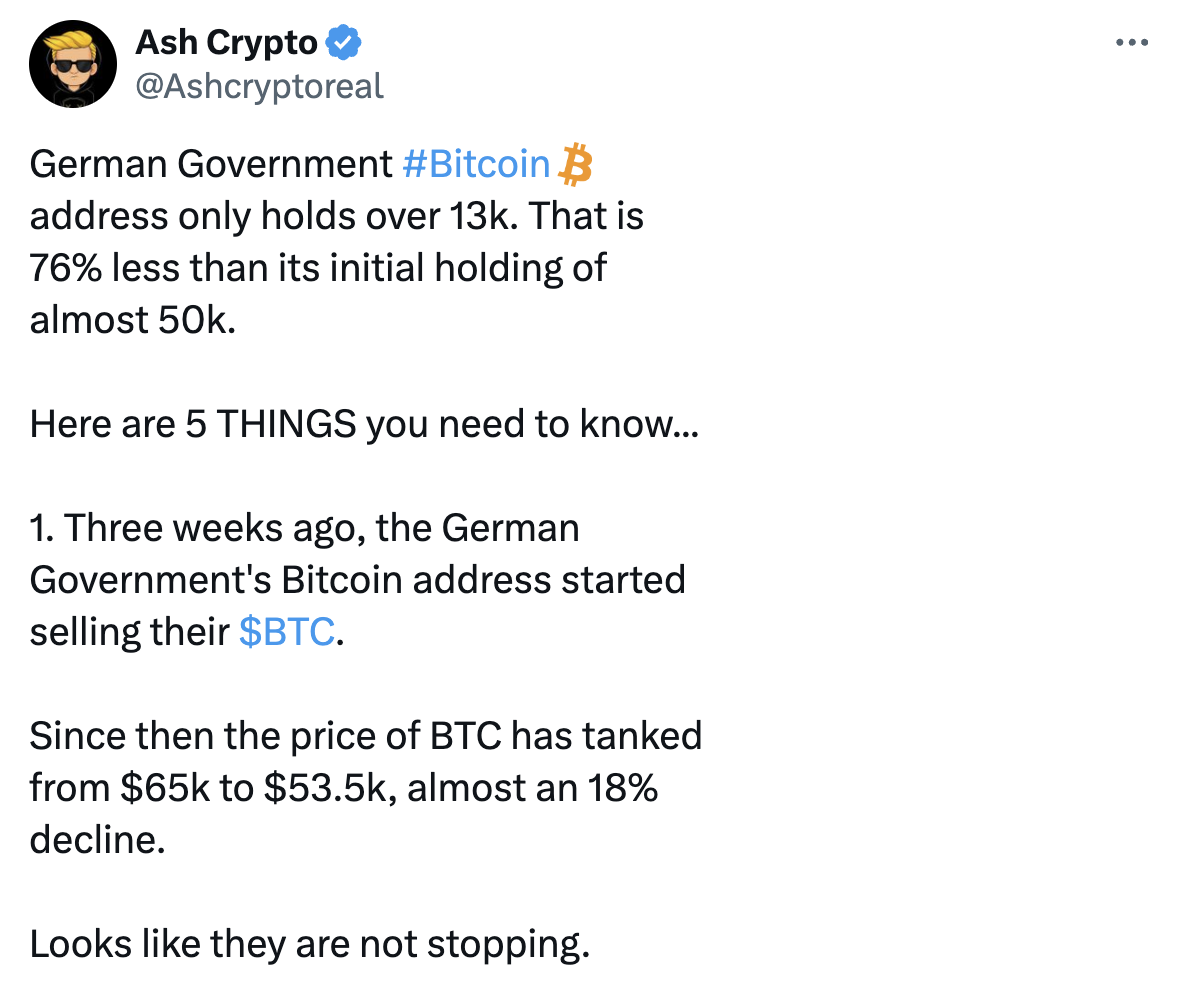Screen dimensions: 1180x986
Task: Click the numbered point starting with 1.
Action: (305, 527)
